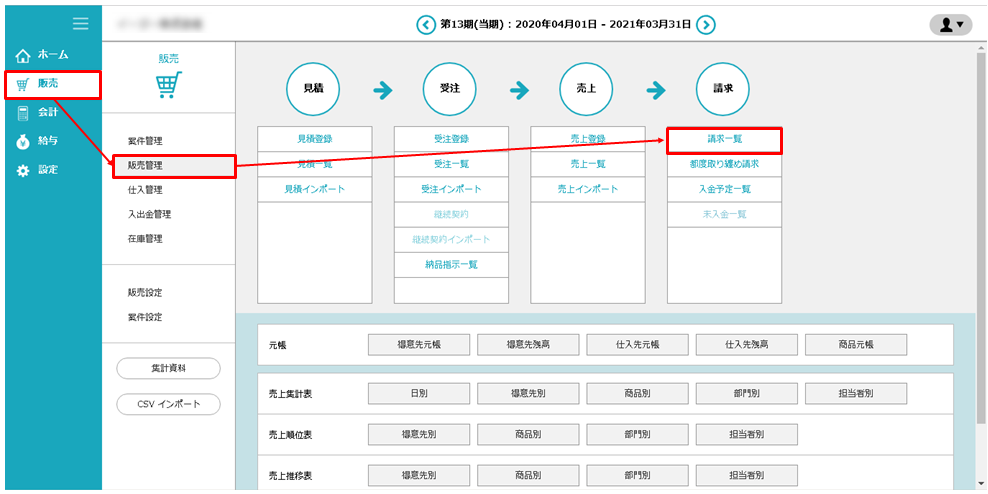Select 在庫管理 in the submenu
This screenshot has width=988, height=494.
145,239
